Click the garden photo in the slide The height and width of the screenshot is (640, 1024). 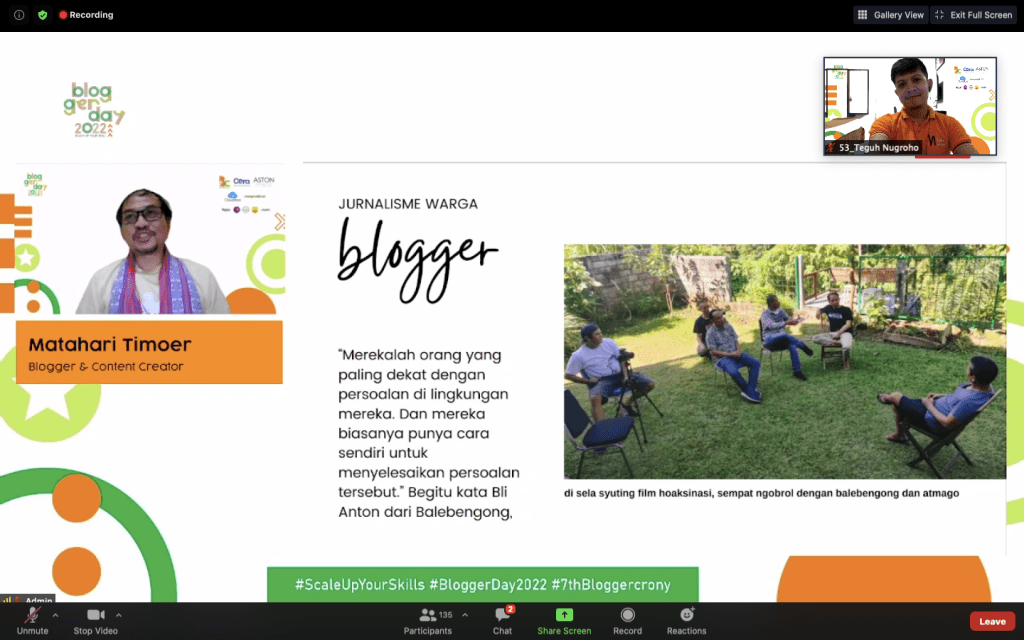pyautogui.click(x=784, y=361)
